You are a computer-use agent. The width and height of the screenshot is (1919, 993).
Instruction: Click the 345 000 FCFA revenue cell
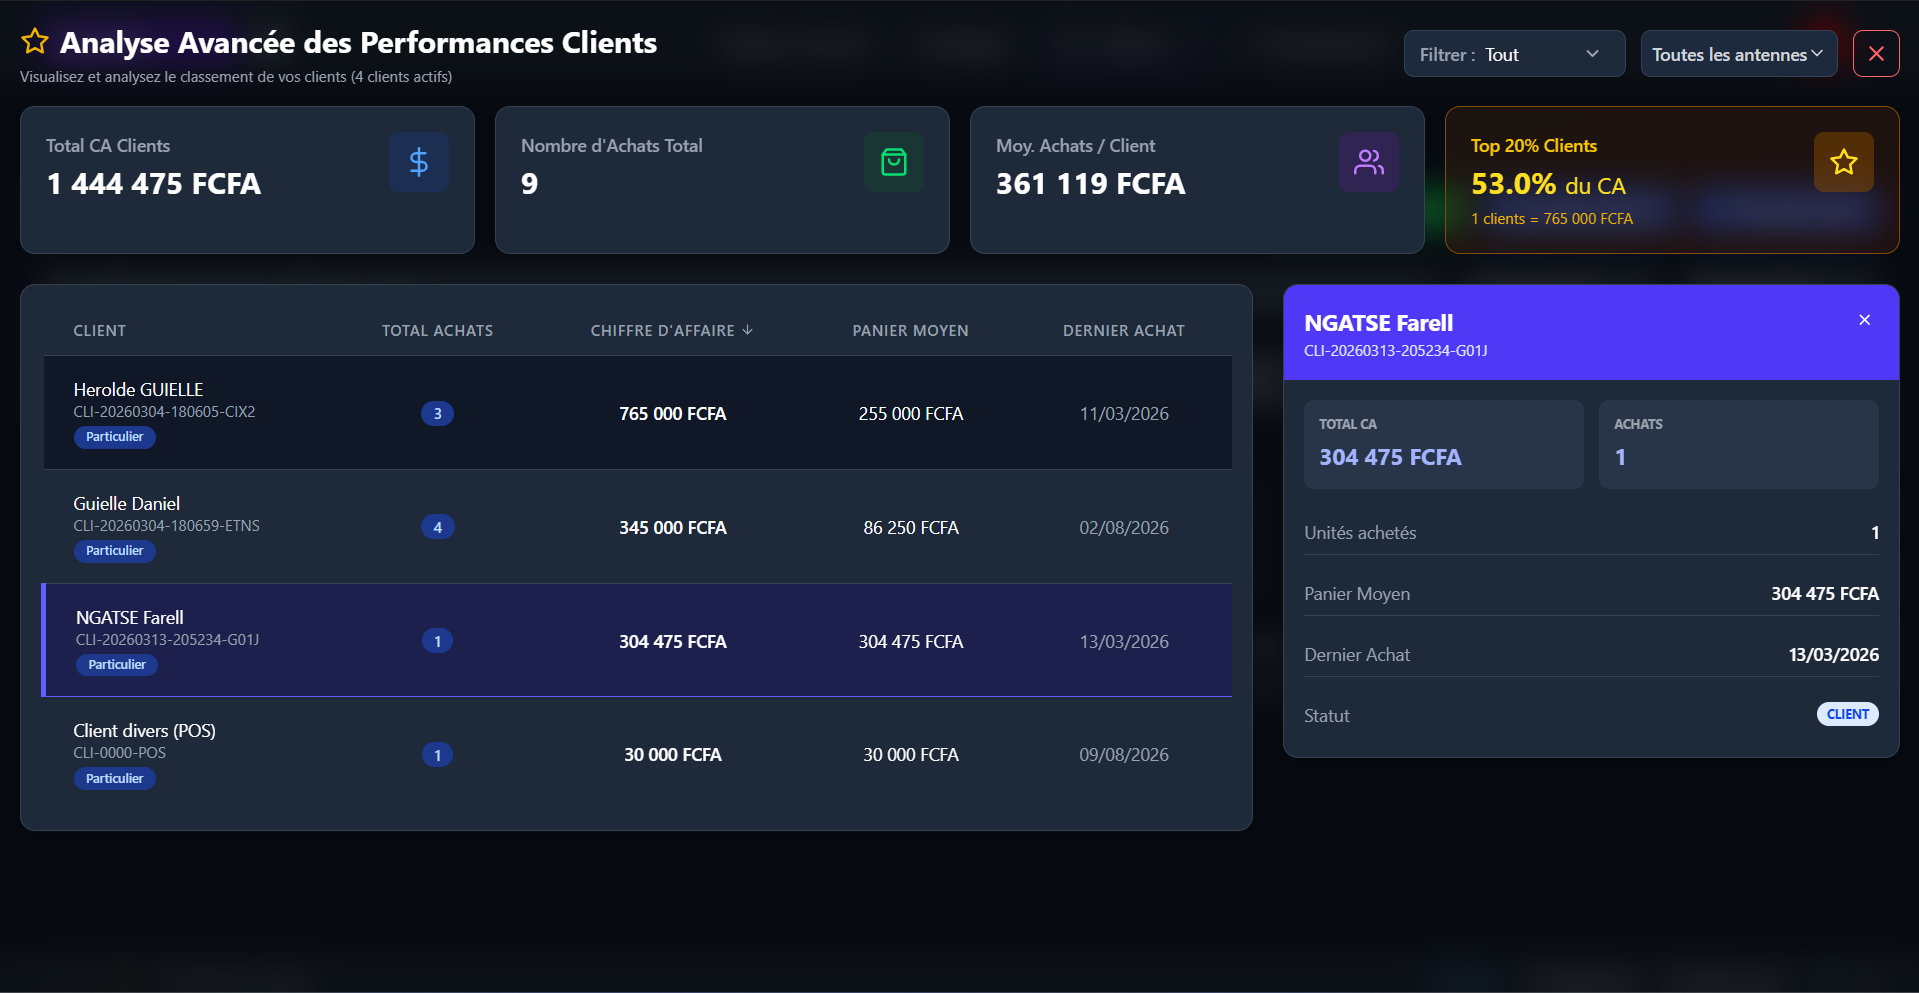(672, 528)
